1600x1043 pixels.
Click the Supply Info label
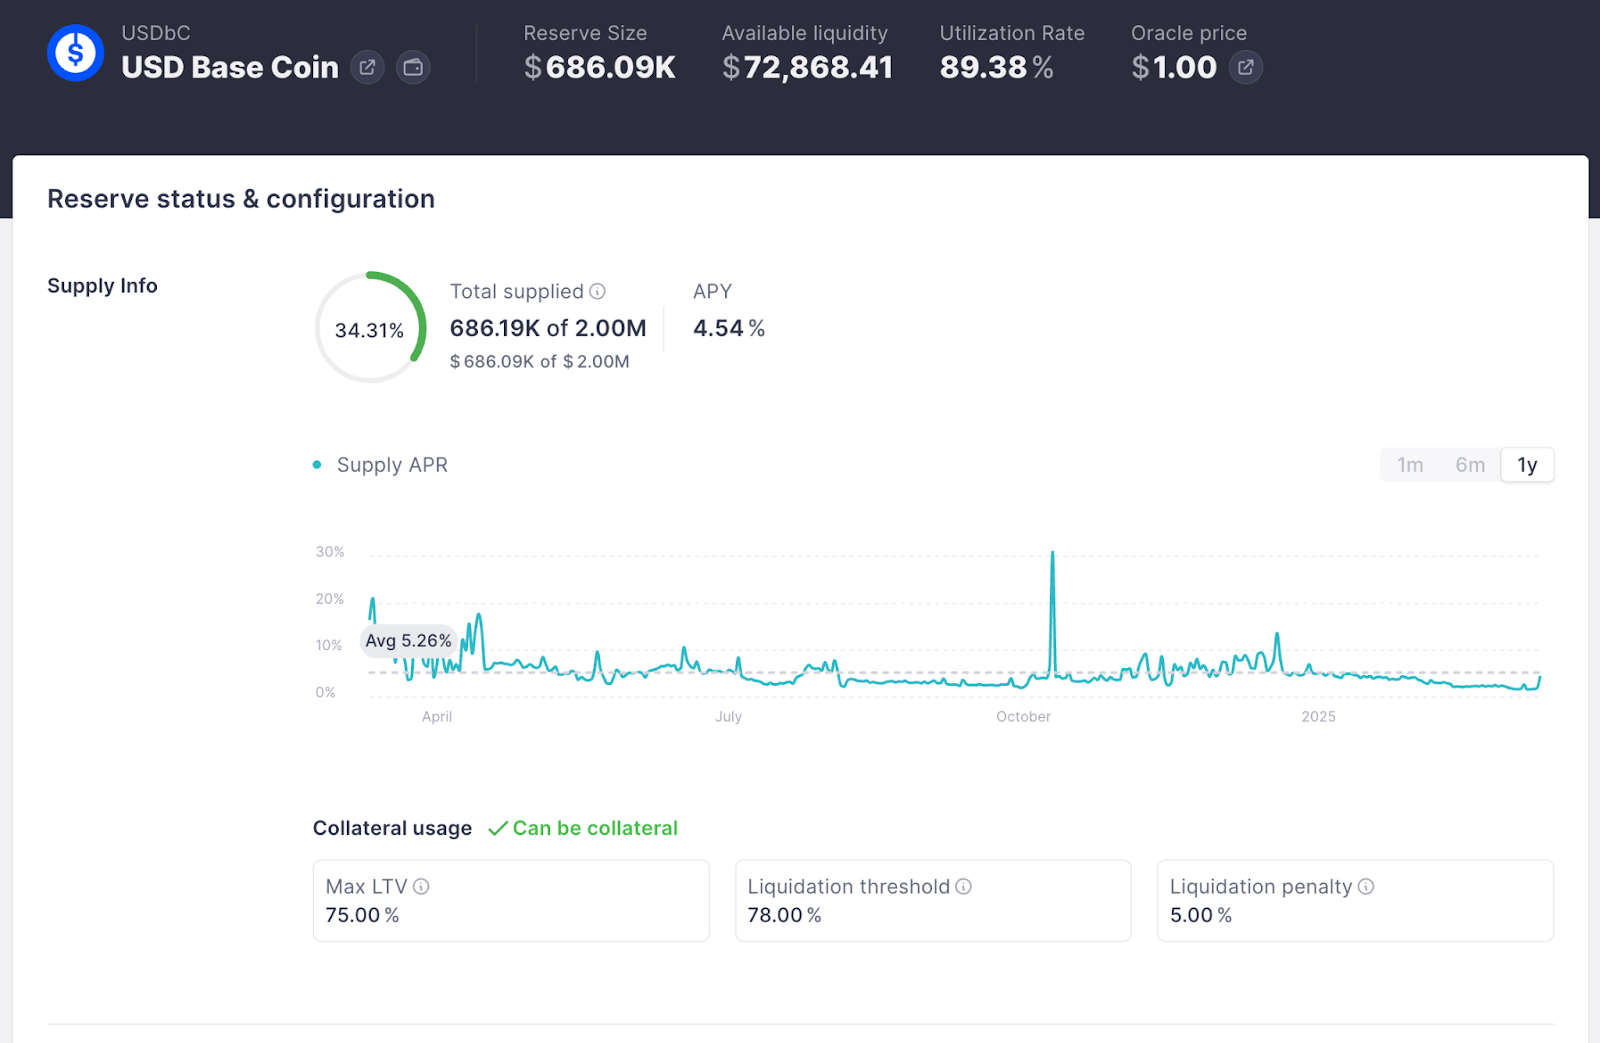coord(102,286)
